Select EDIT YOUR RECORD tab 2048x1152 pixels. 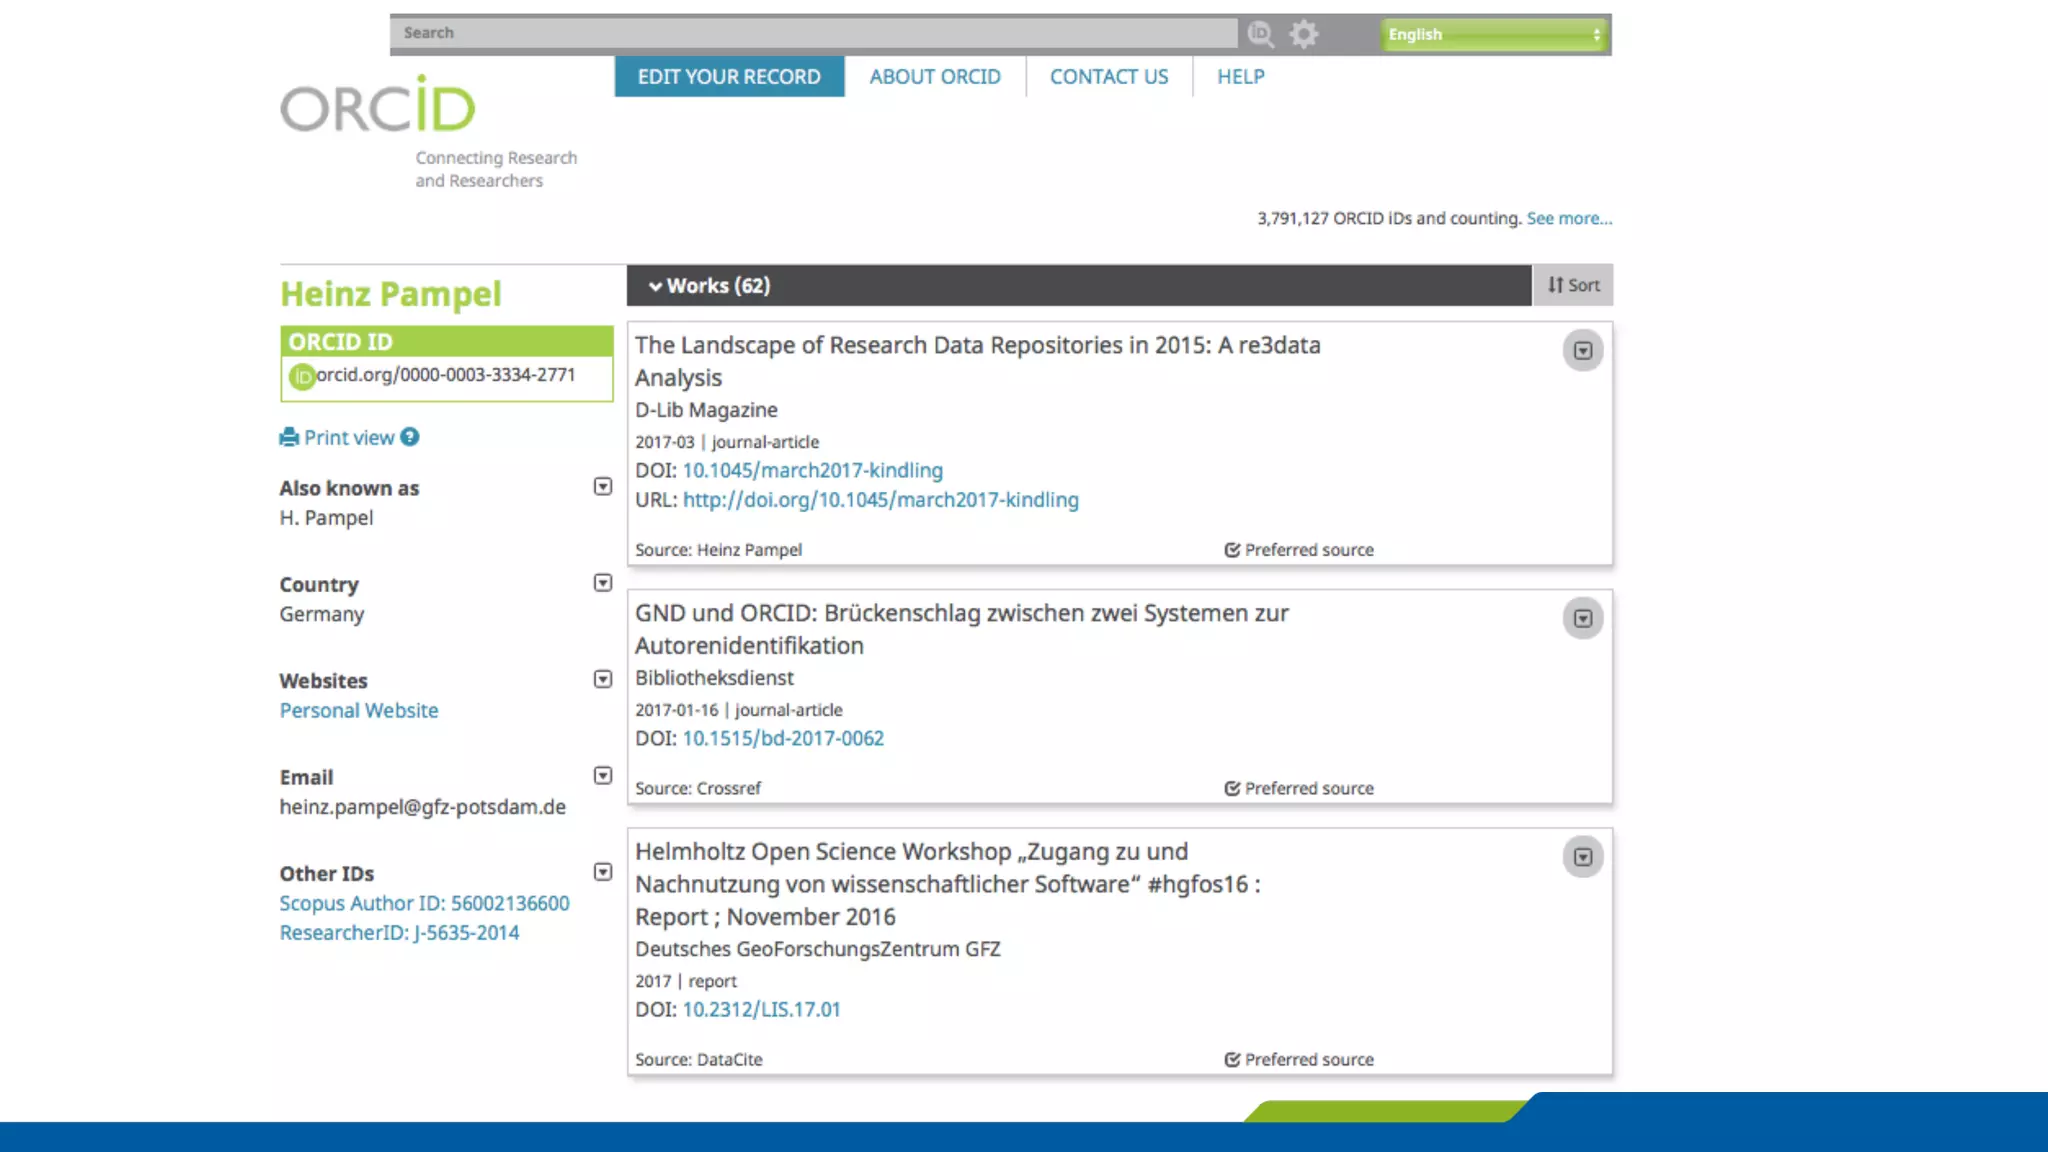(729, 77)
